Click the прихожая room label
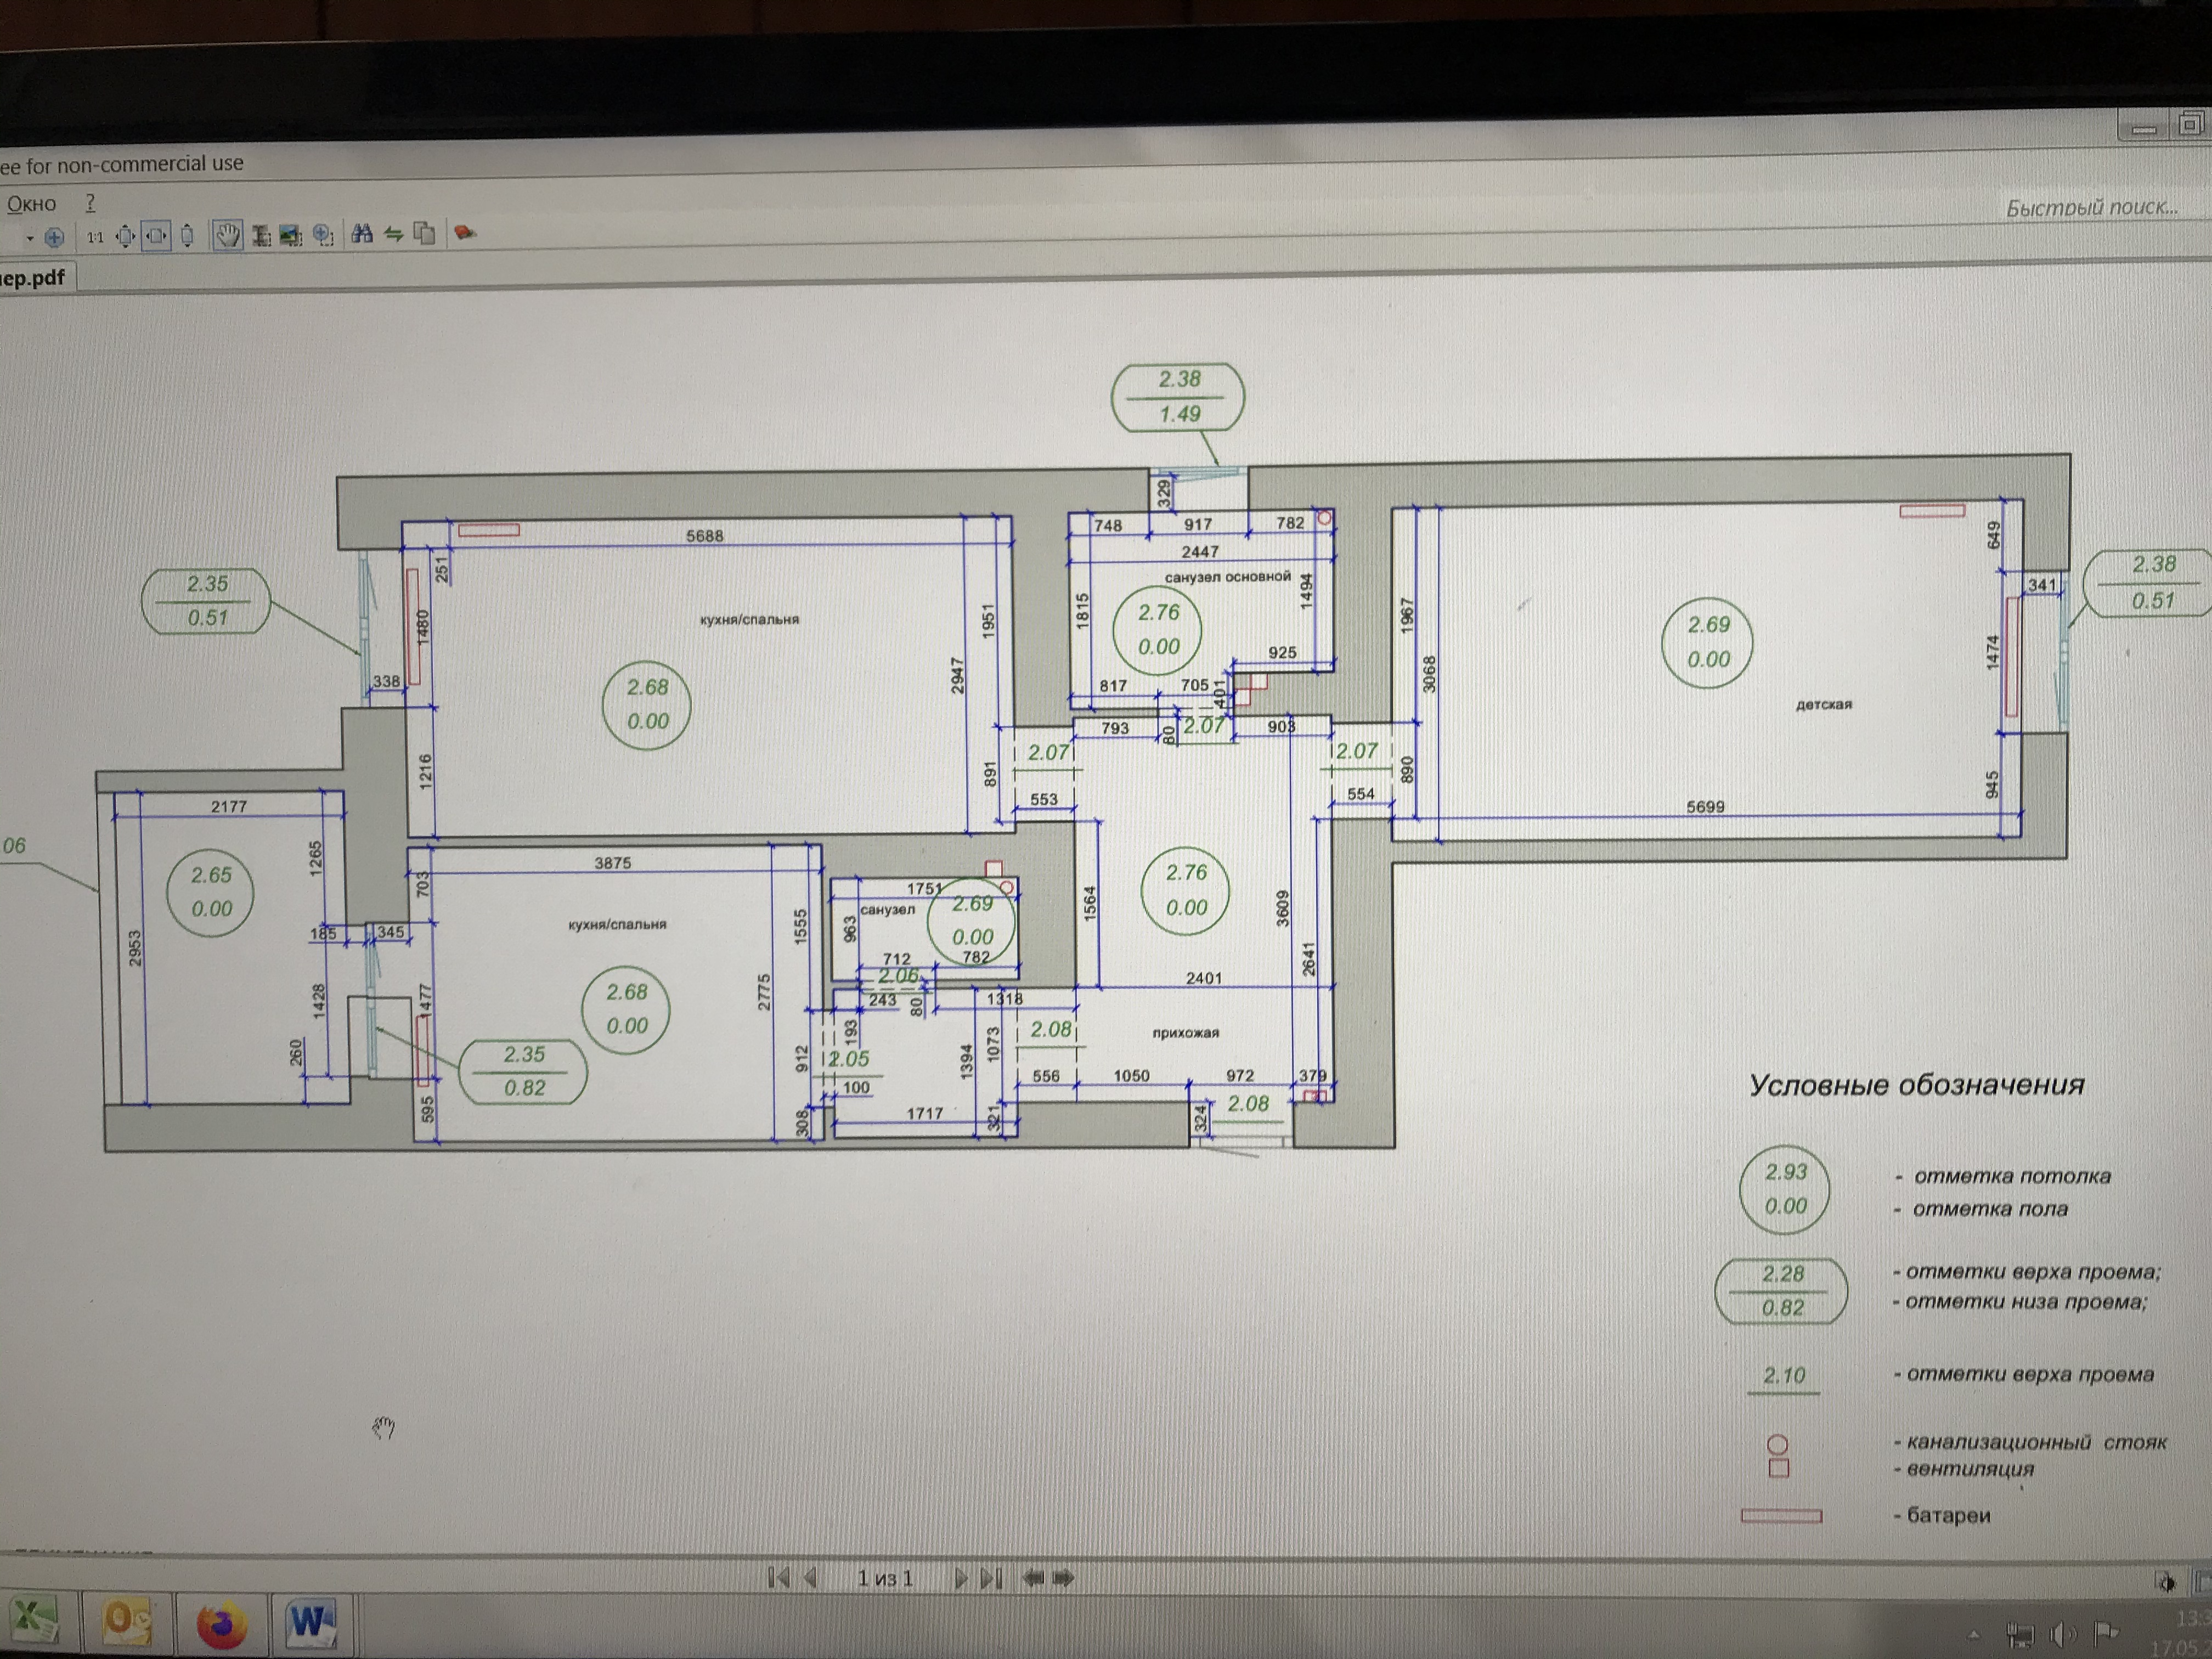This screenshot has width=2212, height=1659. 1185,1033
